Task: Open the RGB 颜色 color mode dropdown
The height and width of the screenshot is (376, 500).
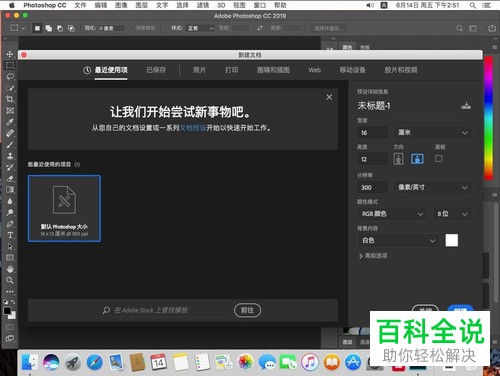Action: coord(392,214)
